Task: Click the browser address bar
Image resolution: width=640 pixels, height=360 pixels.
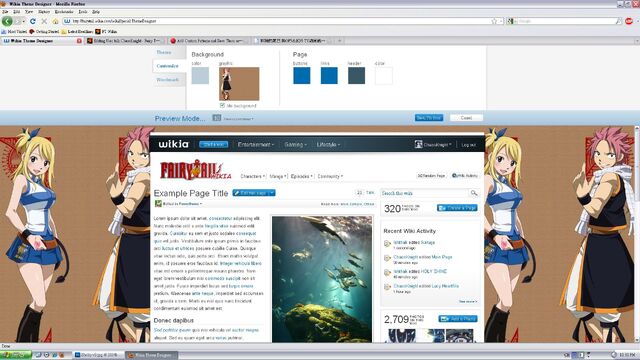Action: click(x=282, y=21)
